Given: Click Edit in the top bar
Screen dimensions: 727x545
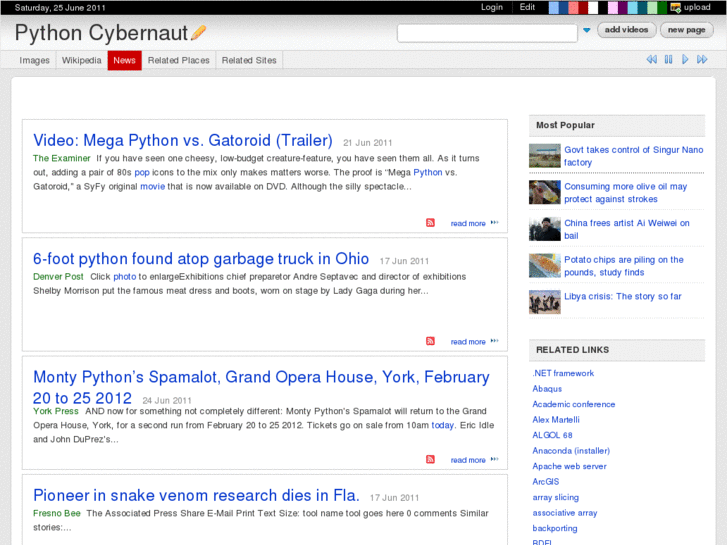Looking at the screenshot, I should point(527,7).
